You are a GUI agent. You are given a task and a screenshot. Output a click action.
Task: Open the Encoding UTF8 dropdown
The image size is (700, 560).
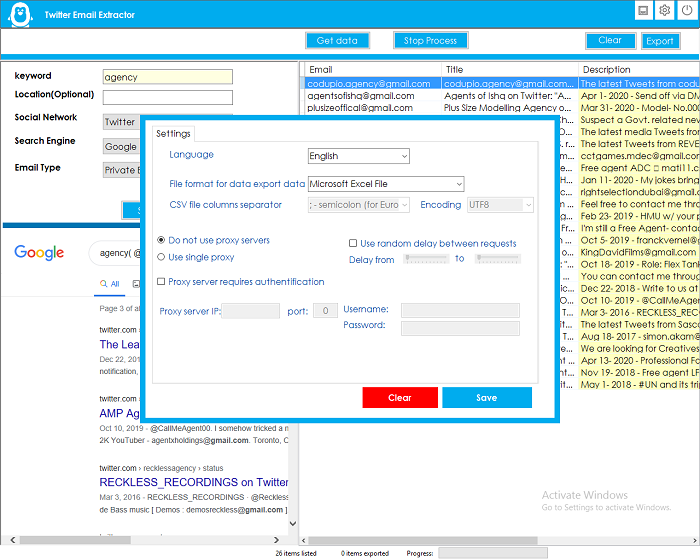(500, 205)
